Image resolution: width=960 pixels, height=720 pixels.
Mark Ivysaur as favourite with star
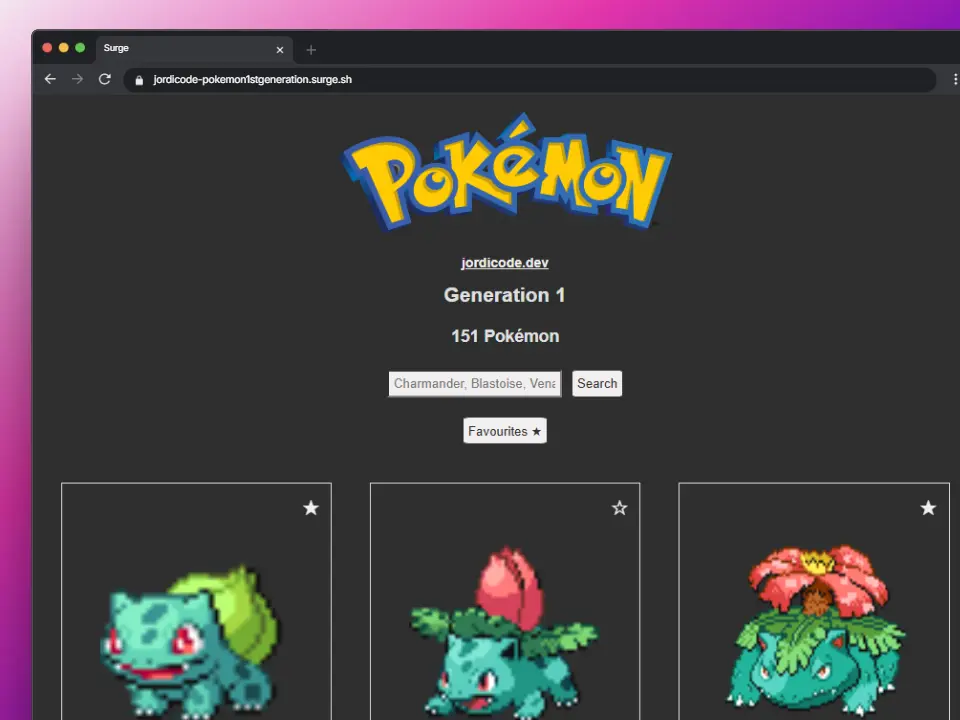(x=619, y=508)
